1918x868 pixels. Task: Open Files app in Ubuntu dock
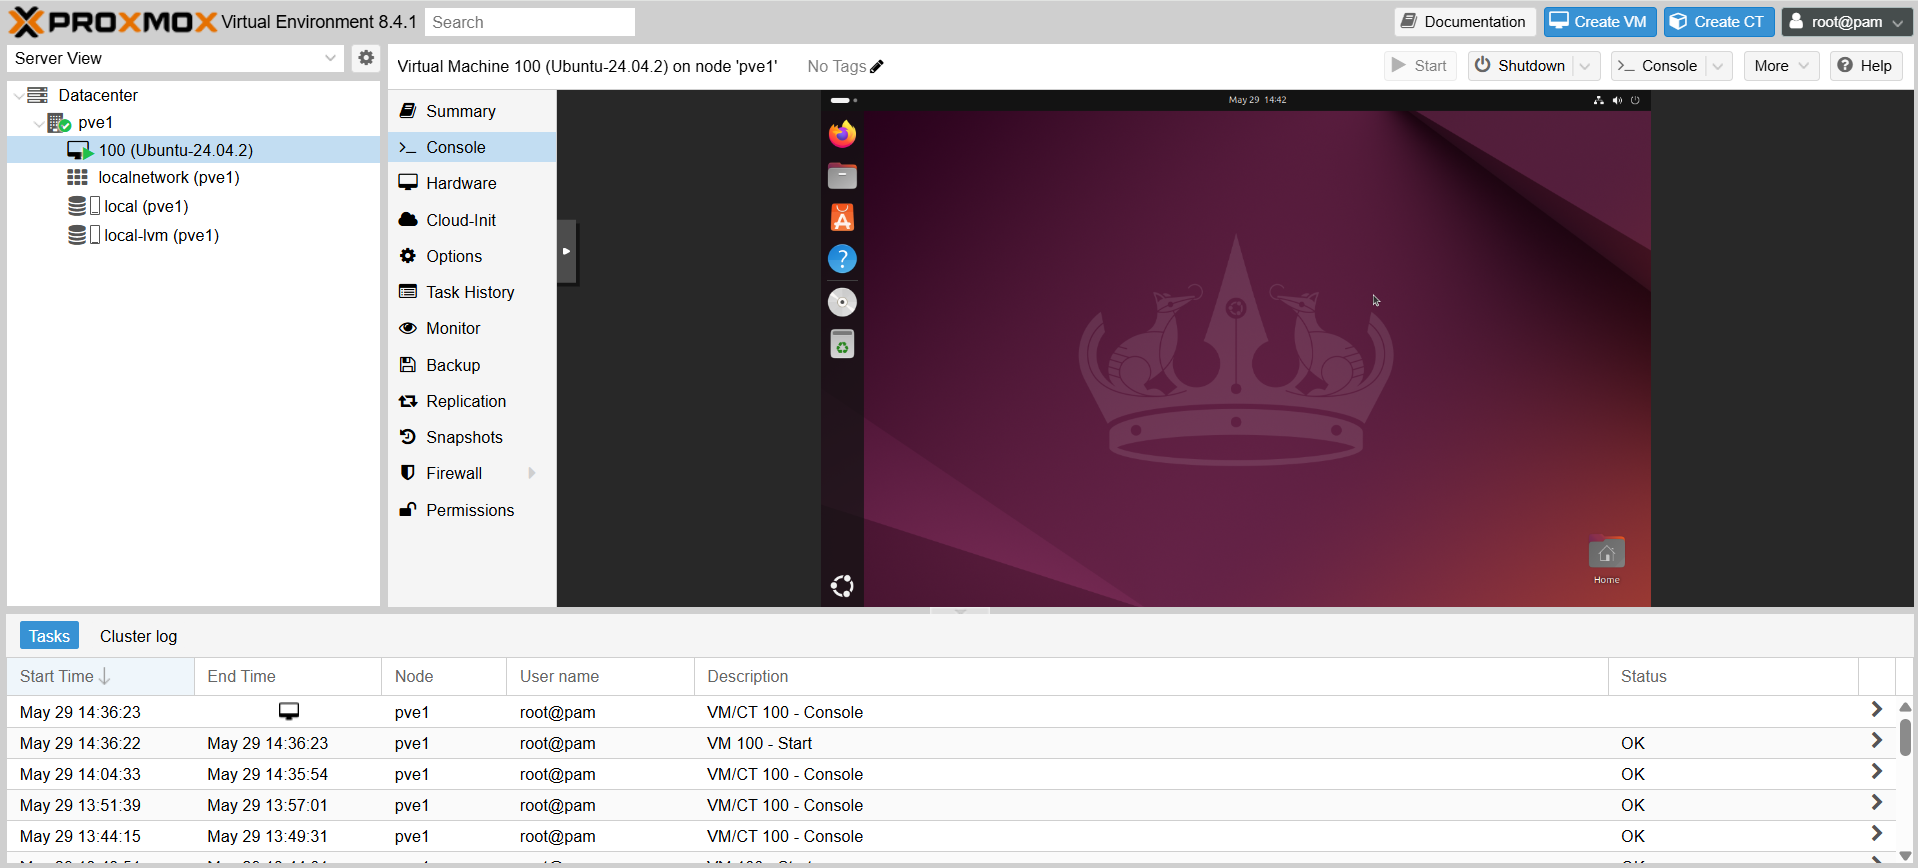(x=842, y=176)
